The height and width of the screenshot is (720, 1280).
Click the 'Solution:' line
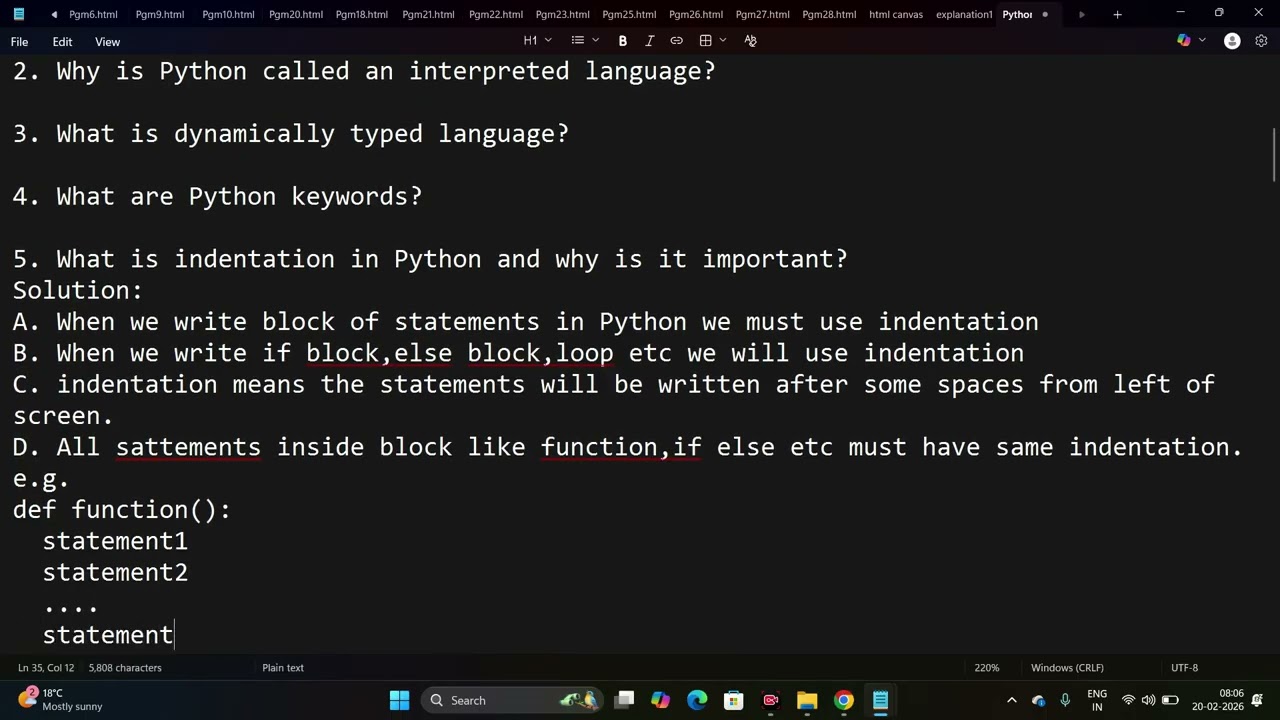tap(78, 290)
